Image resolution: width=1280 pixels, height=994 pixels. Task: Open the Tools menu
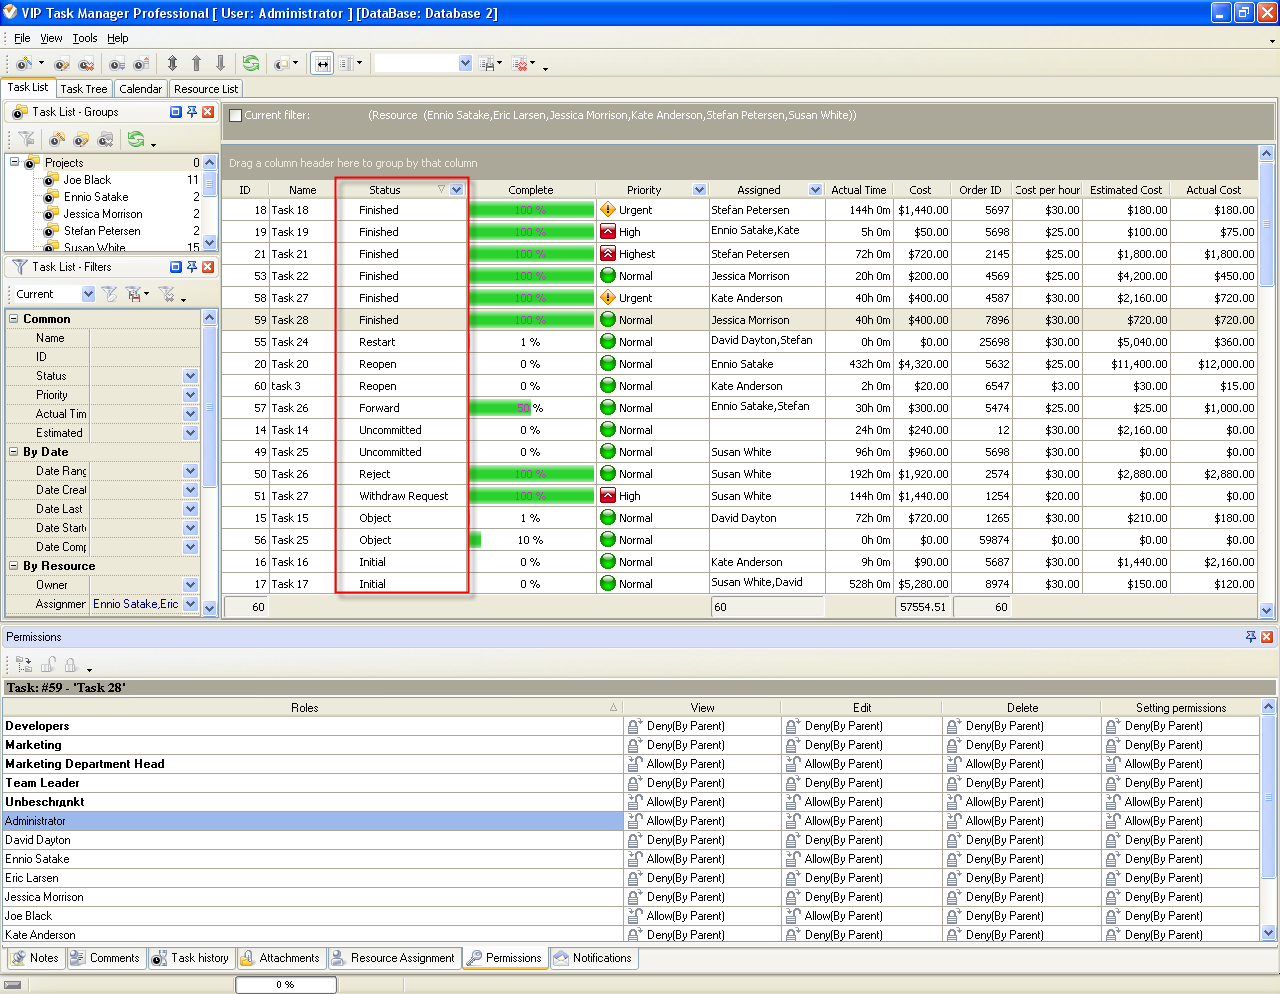[x=85, y=38]
